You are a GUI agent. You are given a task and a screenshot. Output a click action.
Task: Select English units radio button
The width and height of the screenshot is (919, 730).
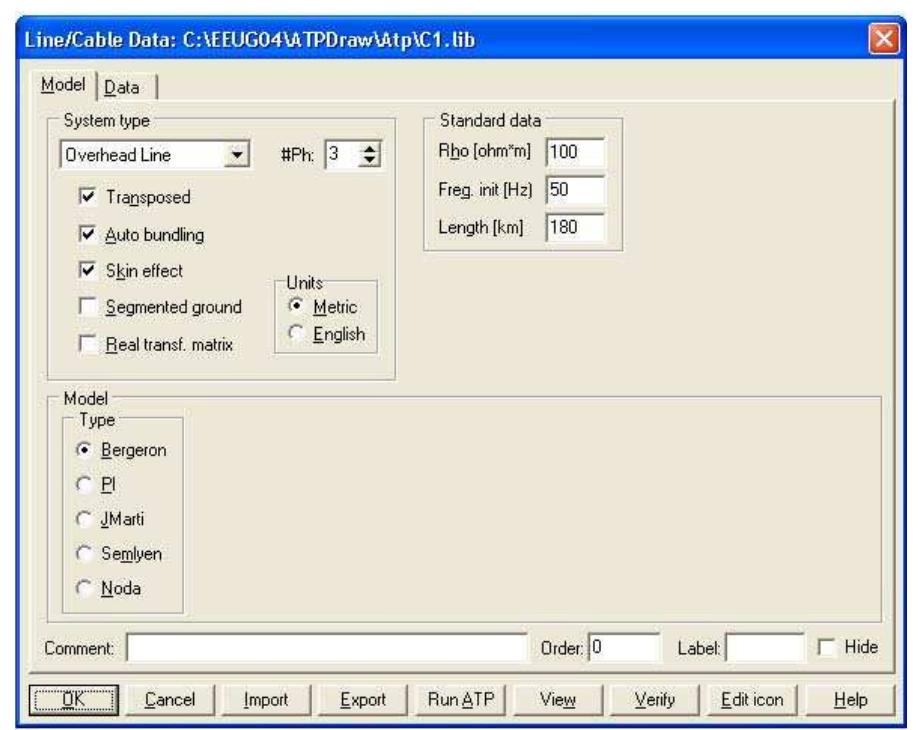tap(297, 333)
